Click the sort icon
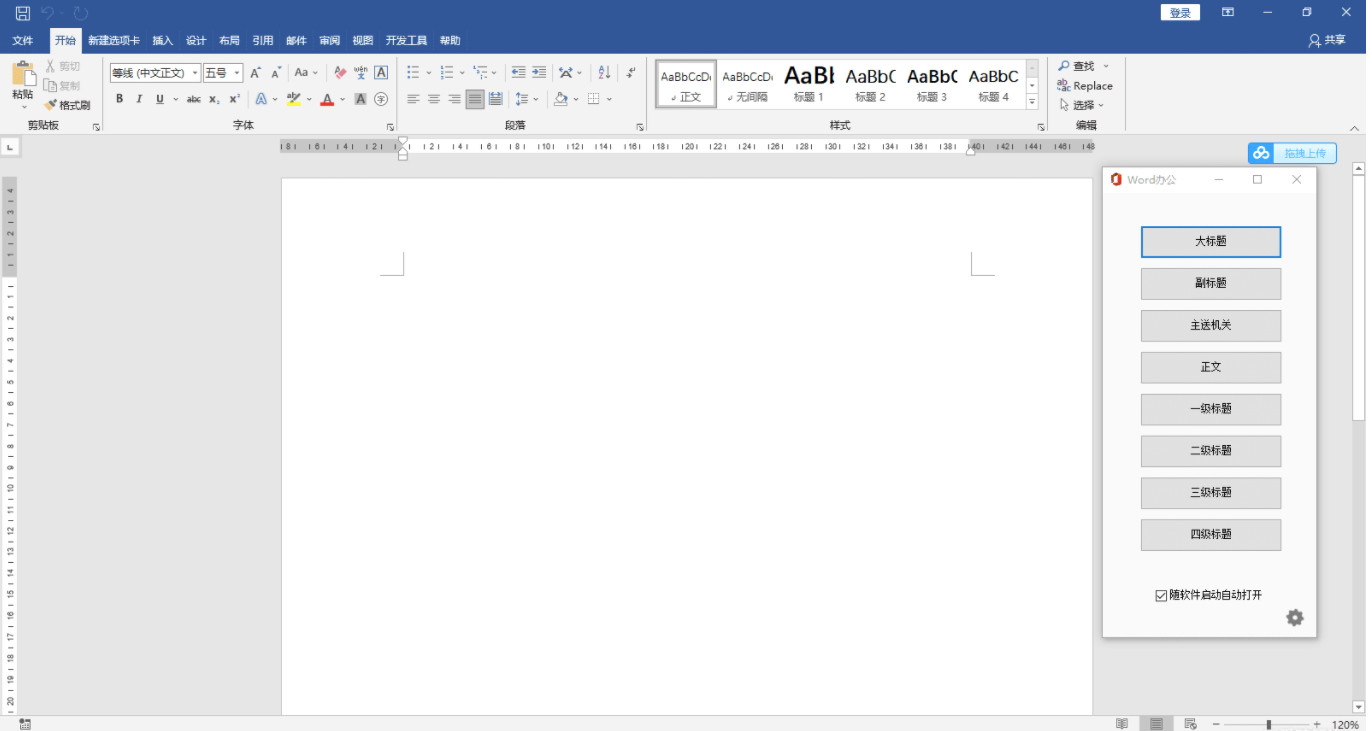The height and width of the screenshot is (731, 1372). (x=604, y=73)
